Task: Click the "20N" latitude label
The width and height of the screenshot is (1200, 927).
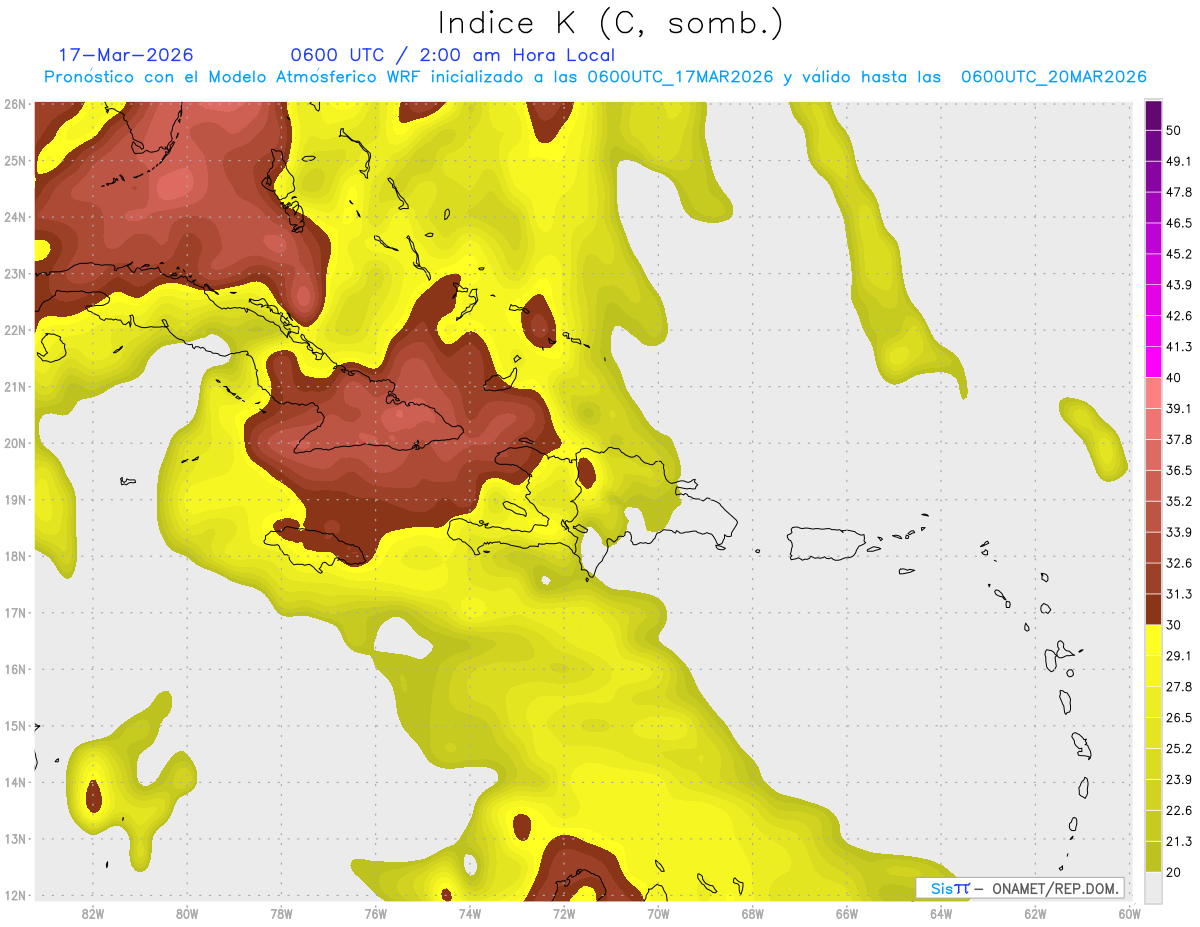Action: (x=14, y=443)
